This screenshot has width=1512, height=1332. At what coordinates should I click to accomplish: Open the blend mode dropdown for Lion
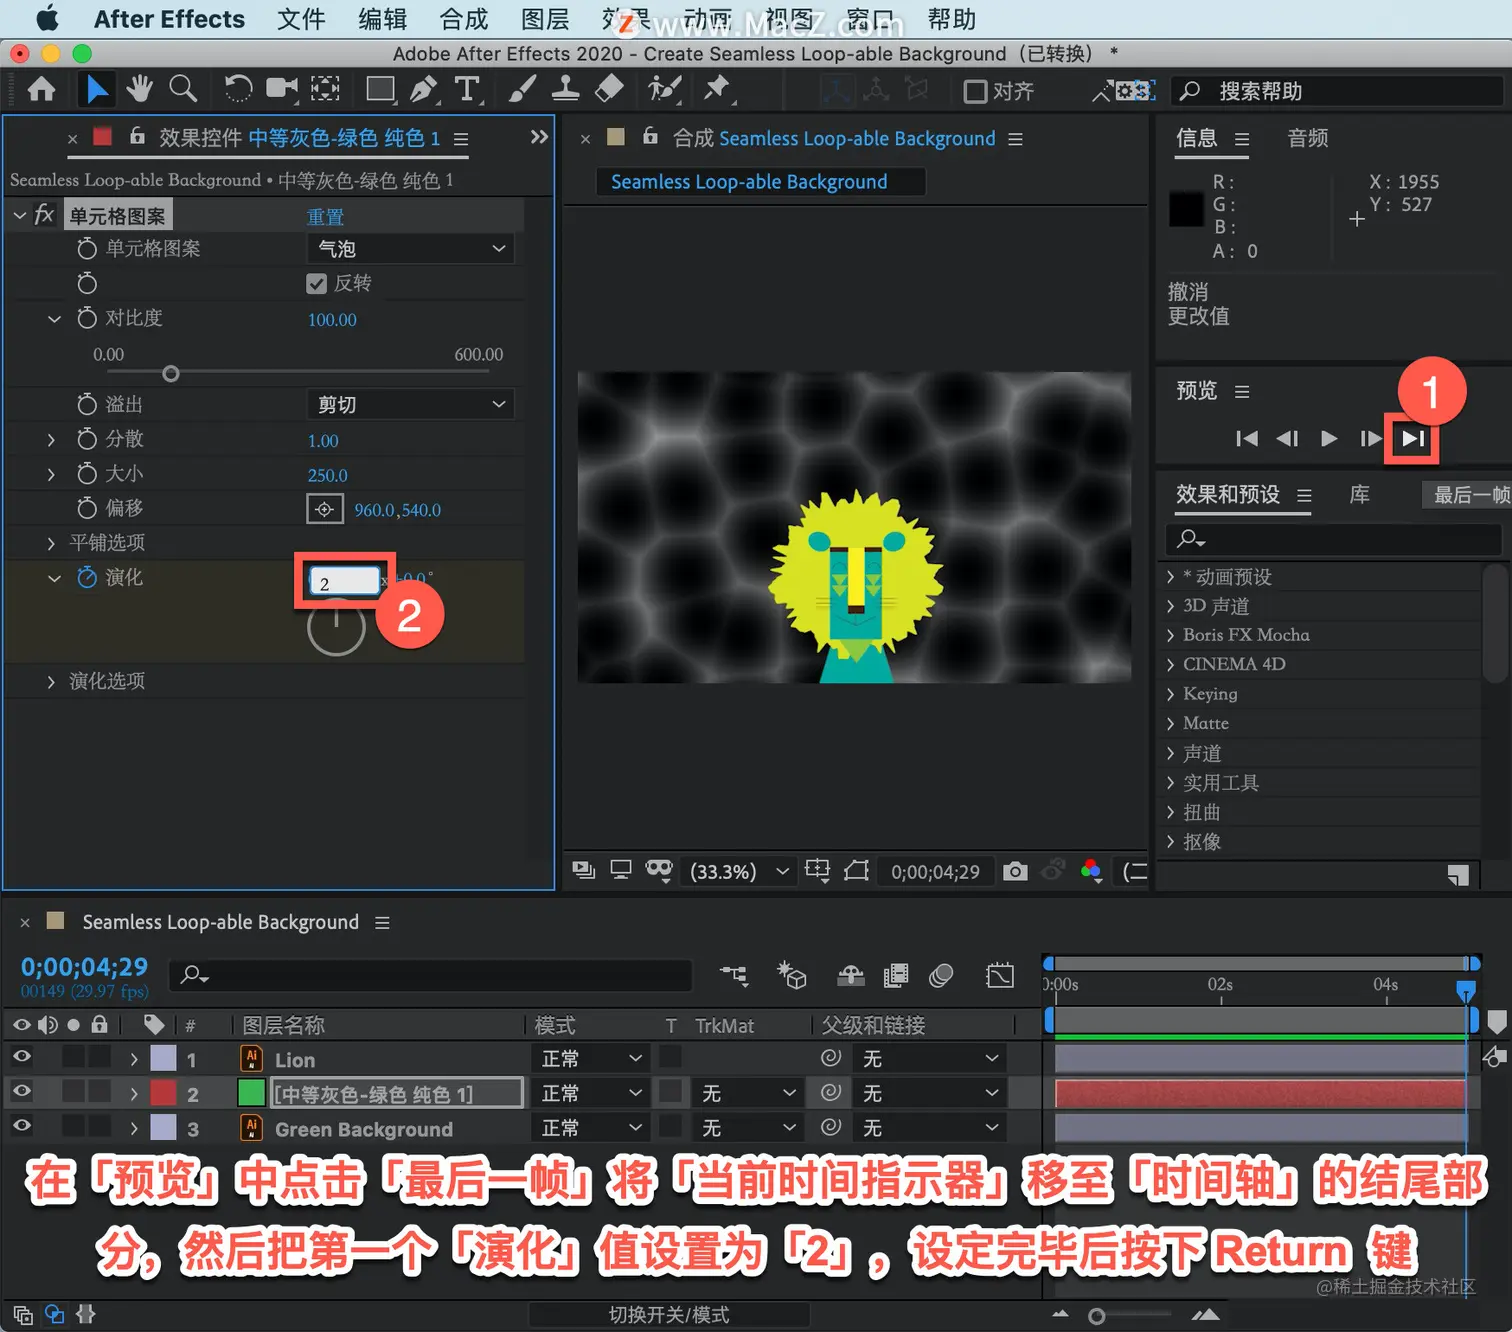coord(591,1058)
